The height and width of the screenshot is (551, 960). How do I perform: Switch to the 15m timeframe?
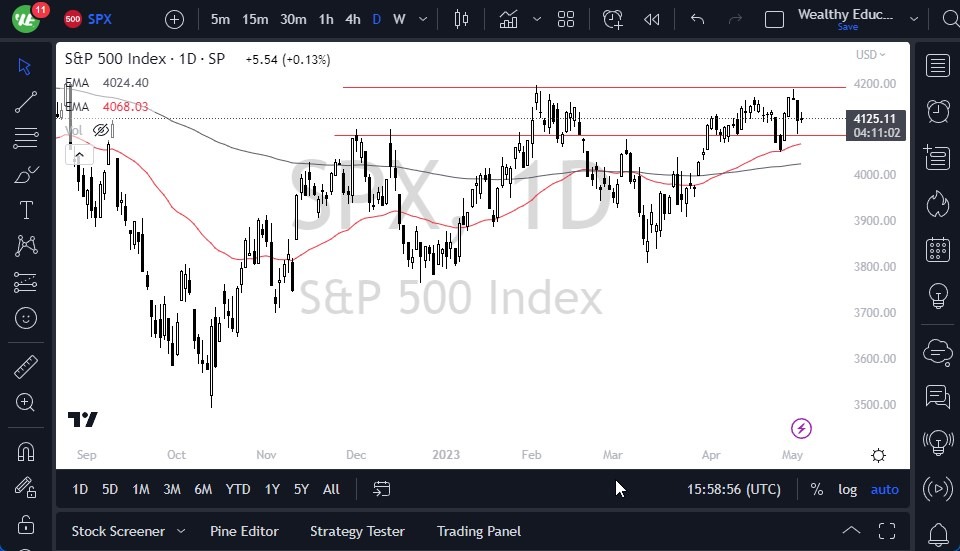pos(255,19)
